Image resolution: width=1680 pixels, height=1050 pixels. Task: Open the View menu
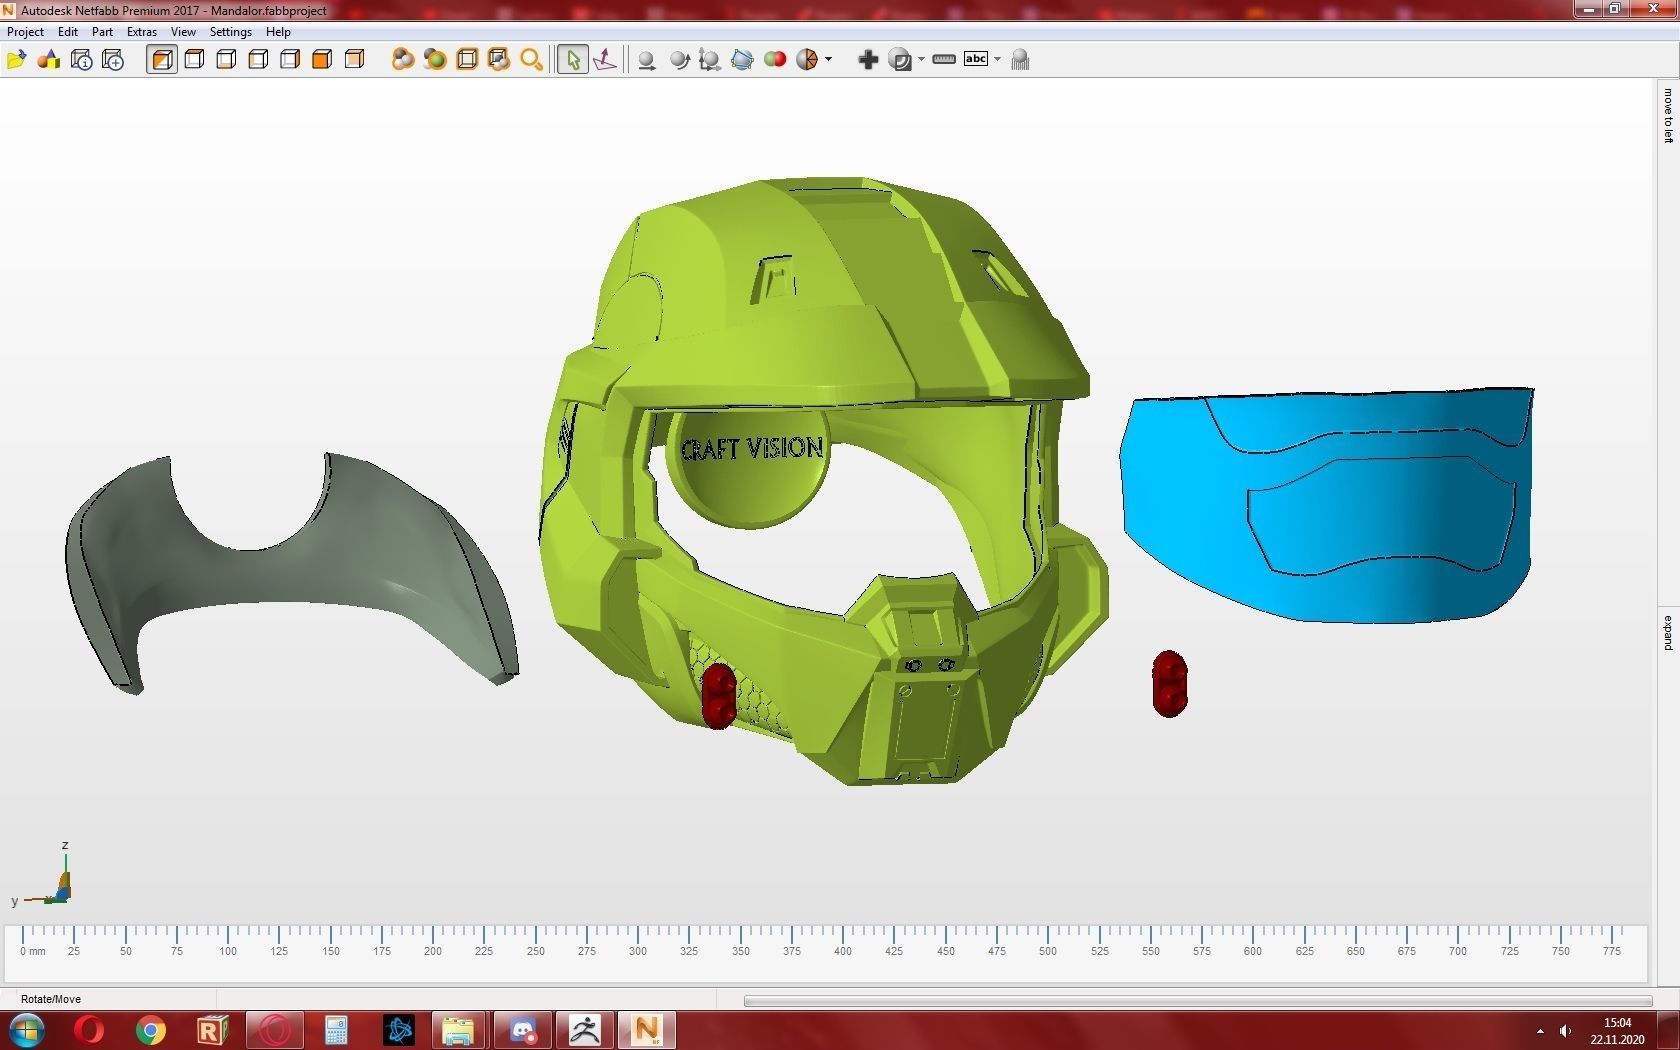[183, 32]
